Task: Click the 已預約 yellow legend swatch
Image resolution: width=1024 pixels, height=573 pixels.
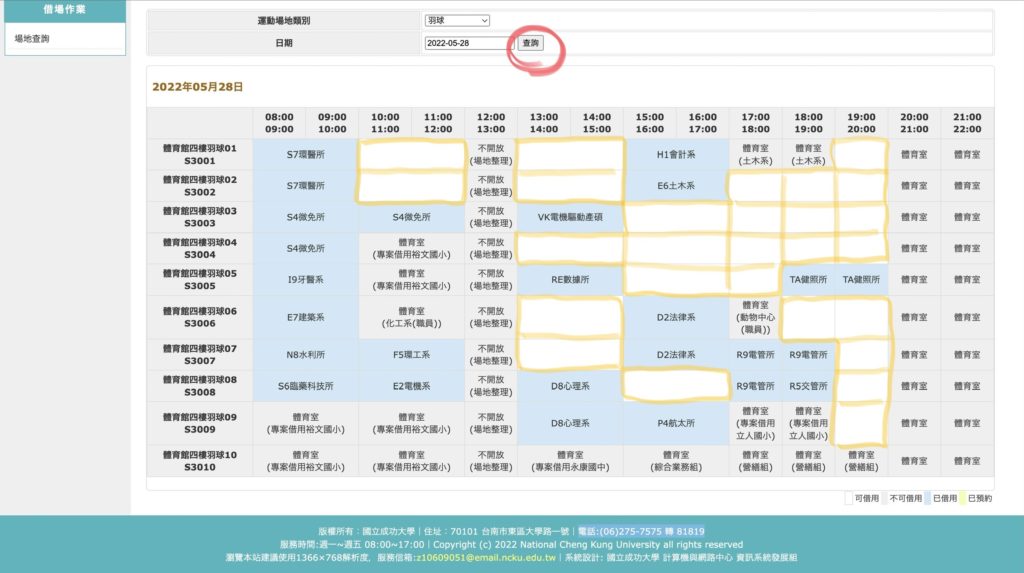Action: coord(961,498)
